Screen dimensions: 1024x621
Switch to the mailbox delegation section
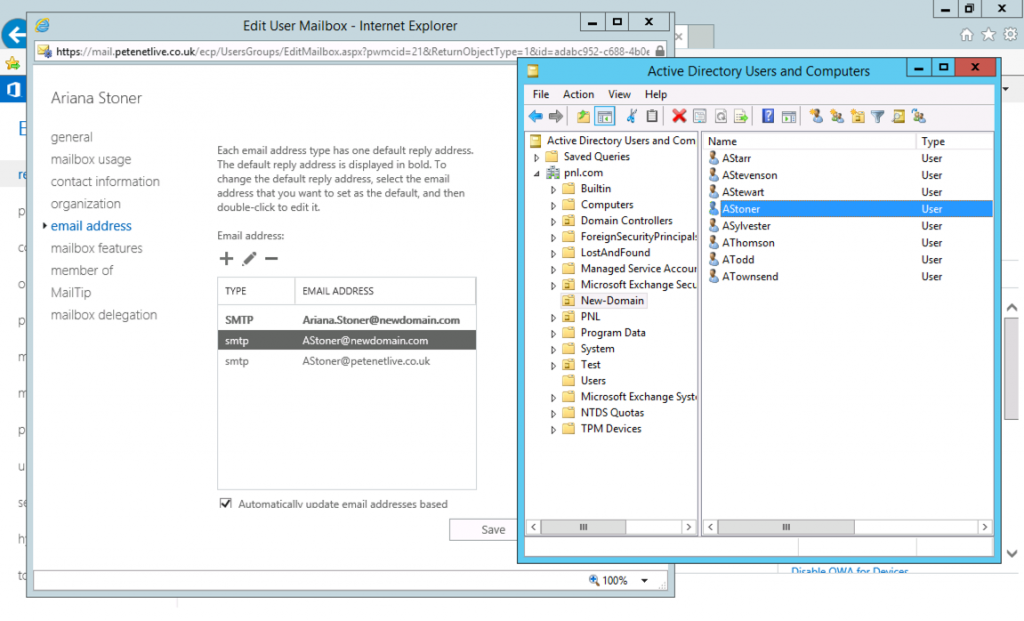(101, 314)
